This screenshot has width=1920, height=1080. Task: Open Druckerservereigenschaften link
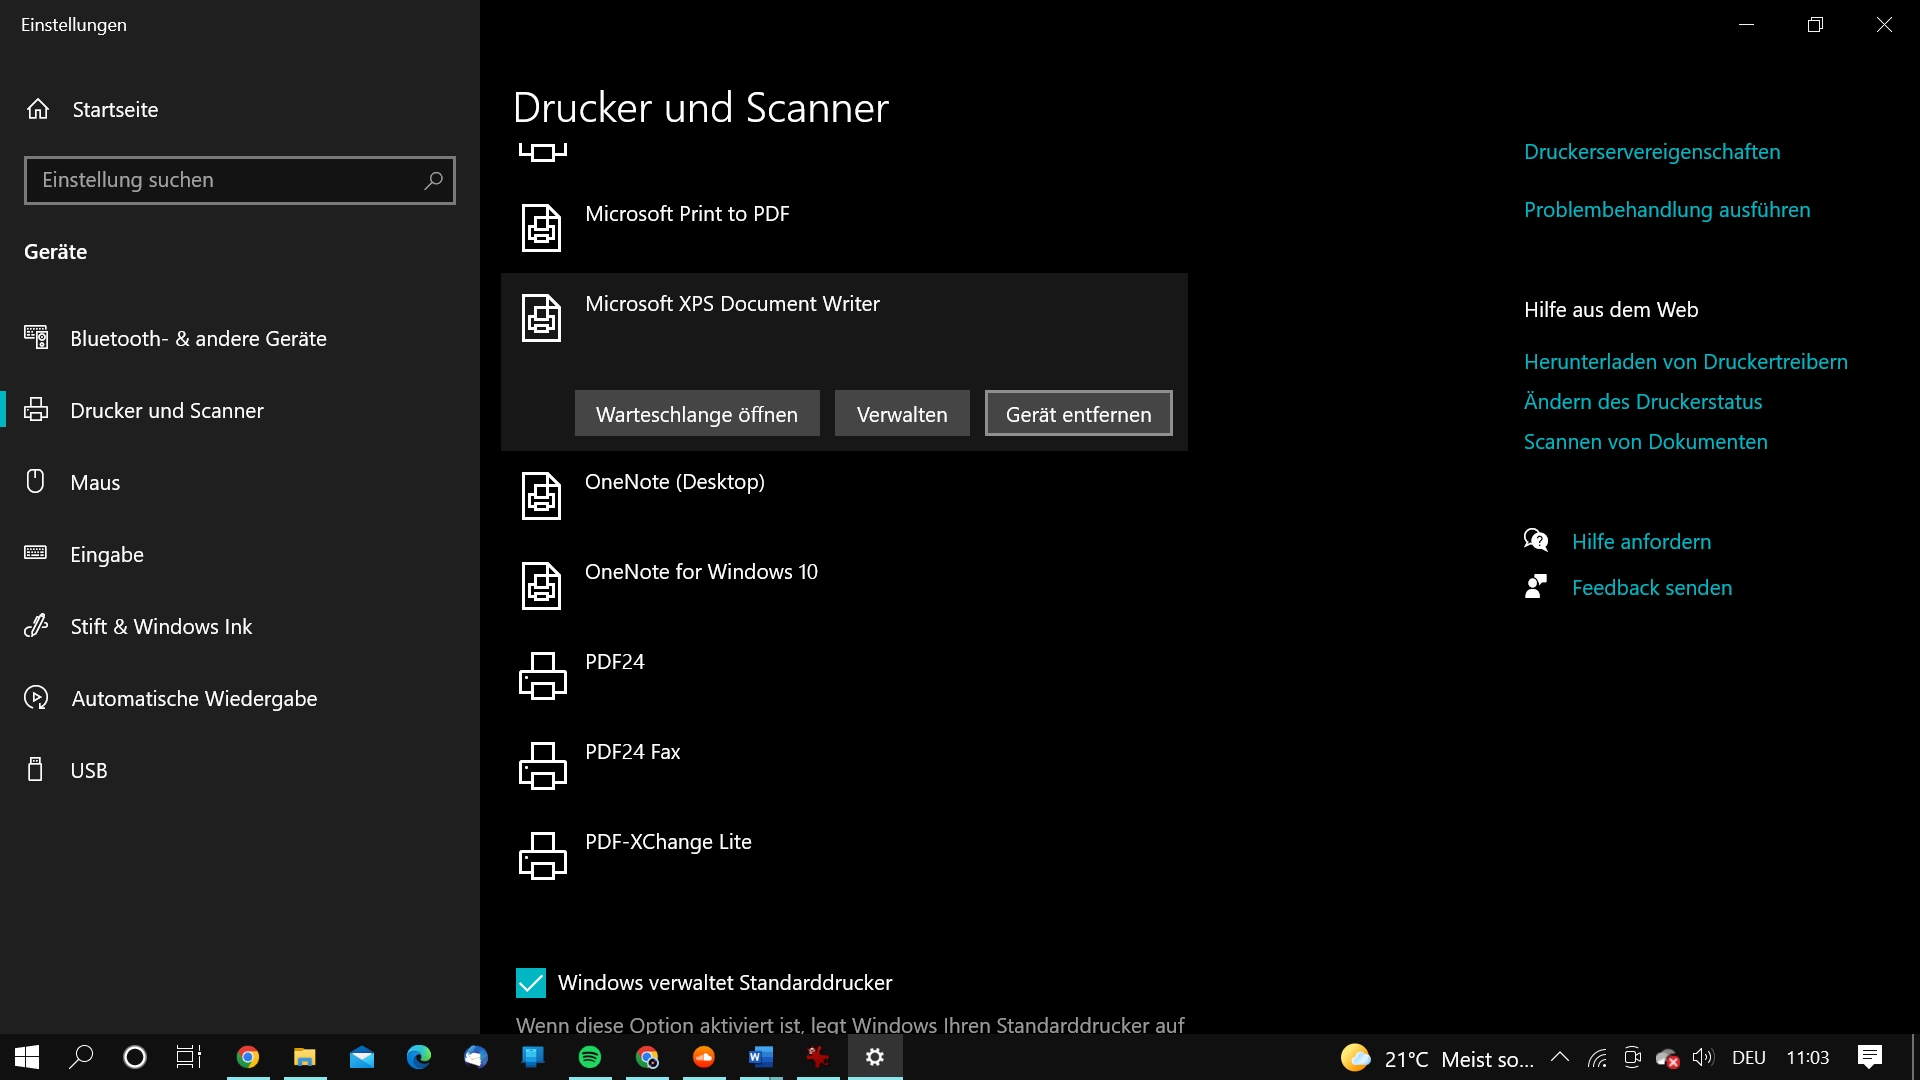[x=1652, y=152]
